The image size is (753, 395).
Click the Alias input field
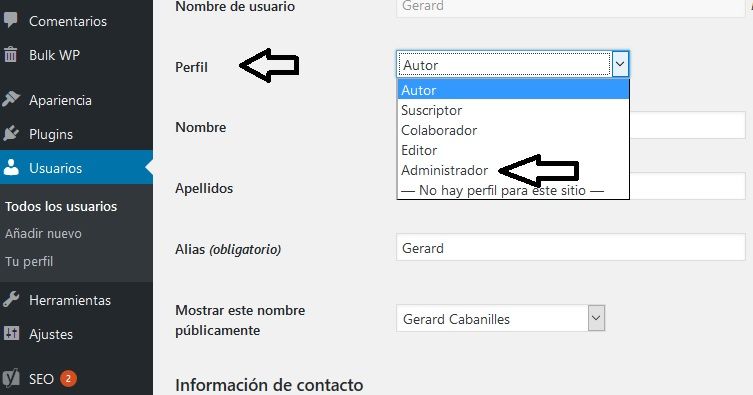coord(571,248)
